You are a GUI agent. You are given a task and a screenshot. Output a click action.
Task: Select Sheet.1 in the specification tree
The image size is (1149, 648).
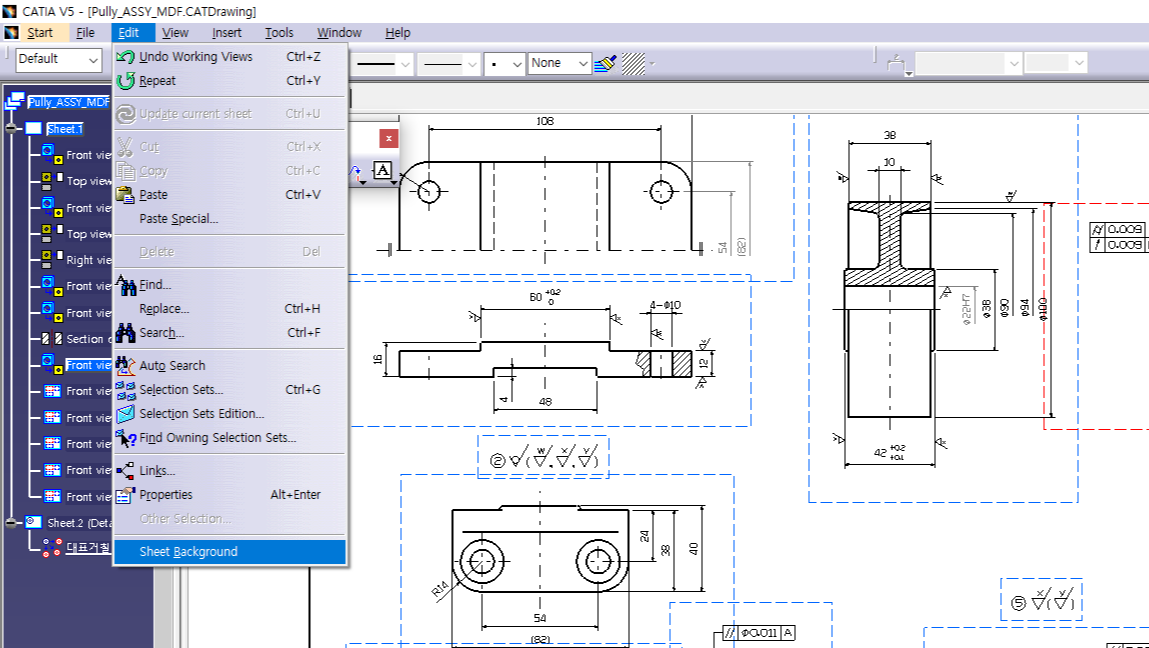tap(65, 129)
